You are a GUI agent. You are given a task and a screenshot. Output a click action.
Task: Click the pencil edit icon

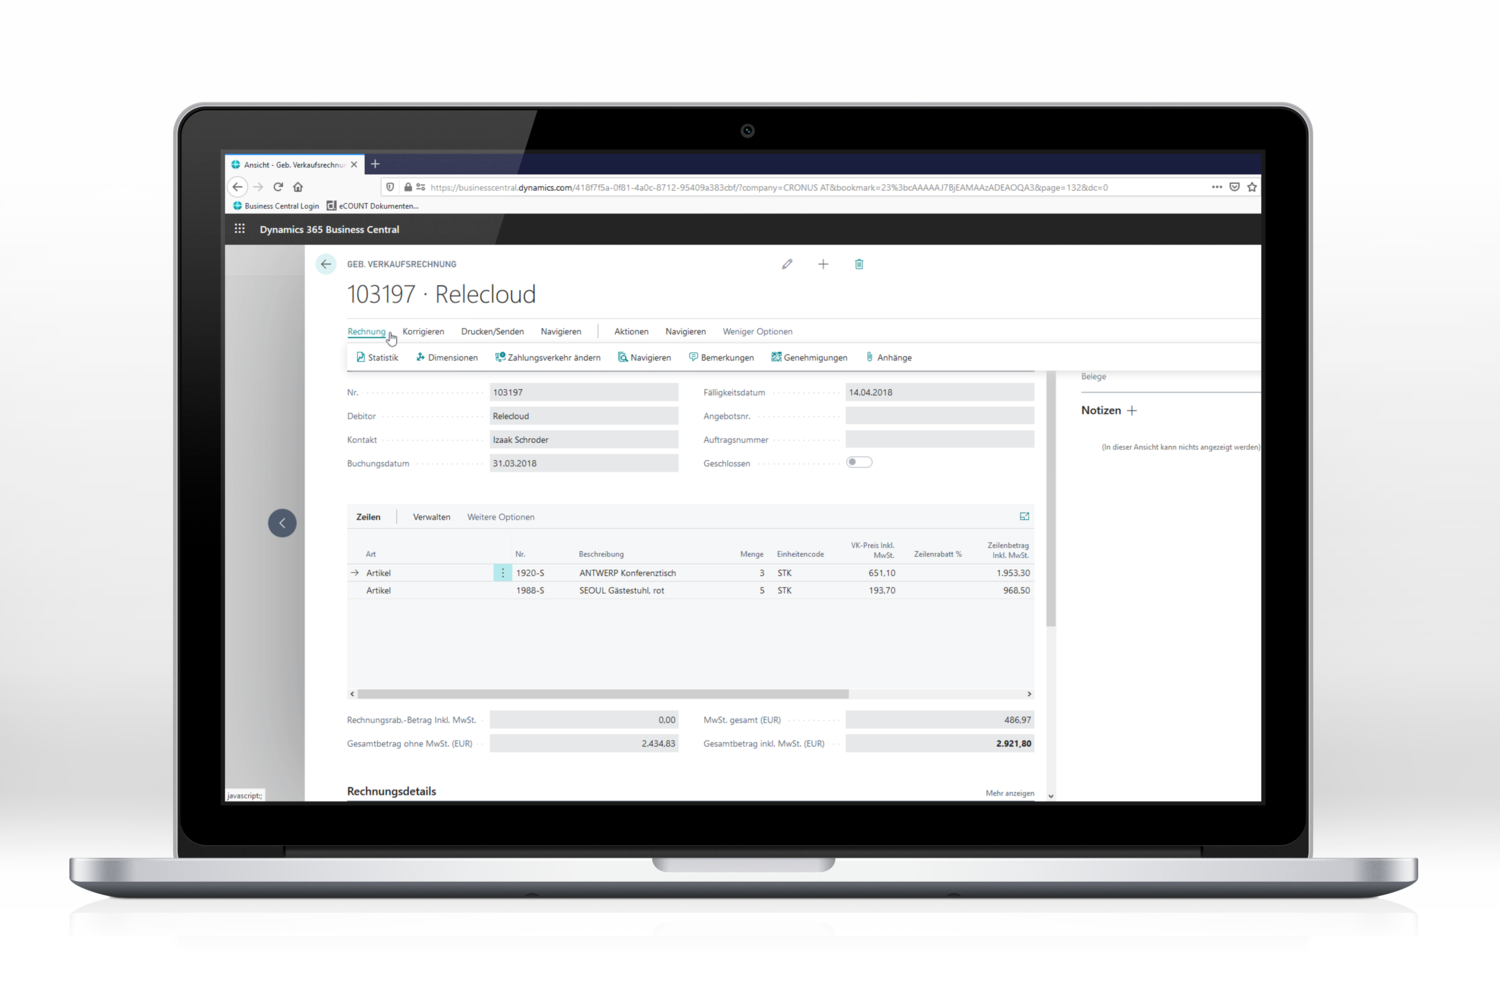click(x=787, y=264)
